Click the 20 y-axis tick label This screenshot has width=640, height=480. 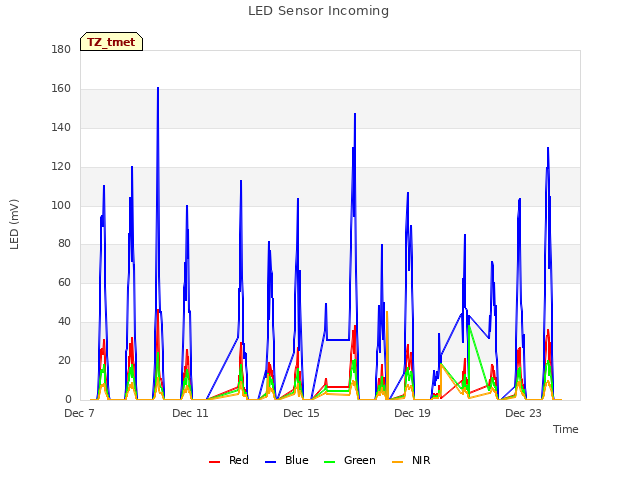click(64, 360)
